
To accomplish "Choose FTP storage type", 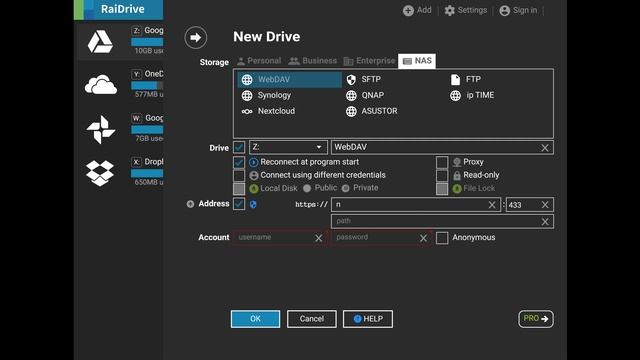I will [466, 80].
